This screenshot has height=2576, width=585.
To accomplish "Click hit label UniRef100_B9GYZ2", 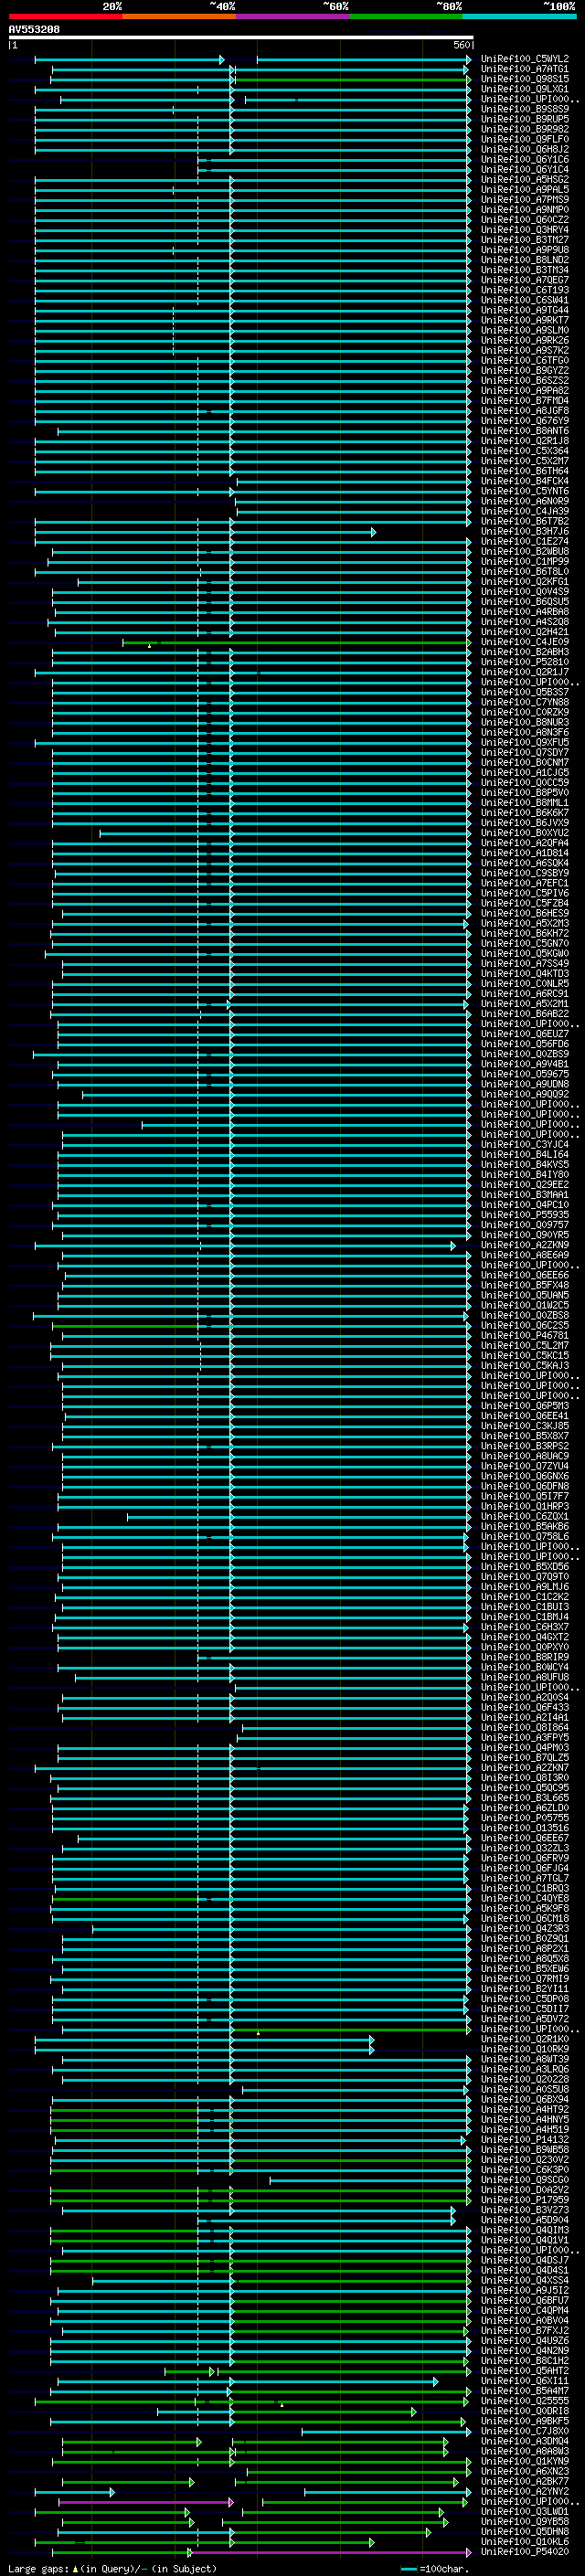I will click(x=525, y=370).
